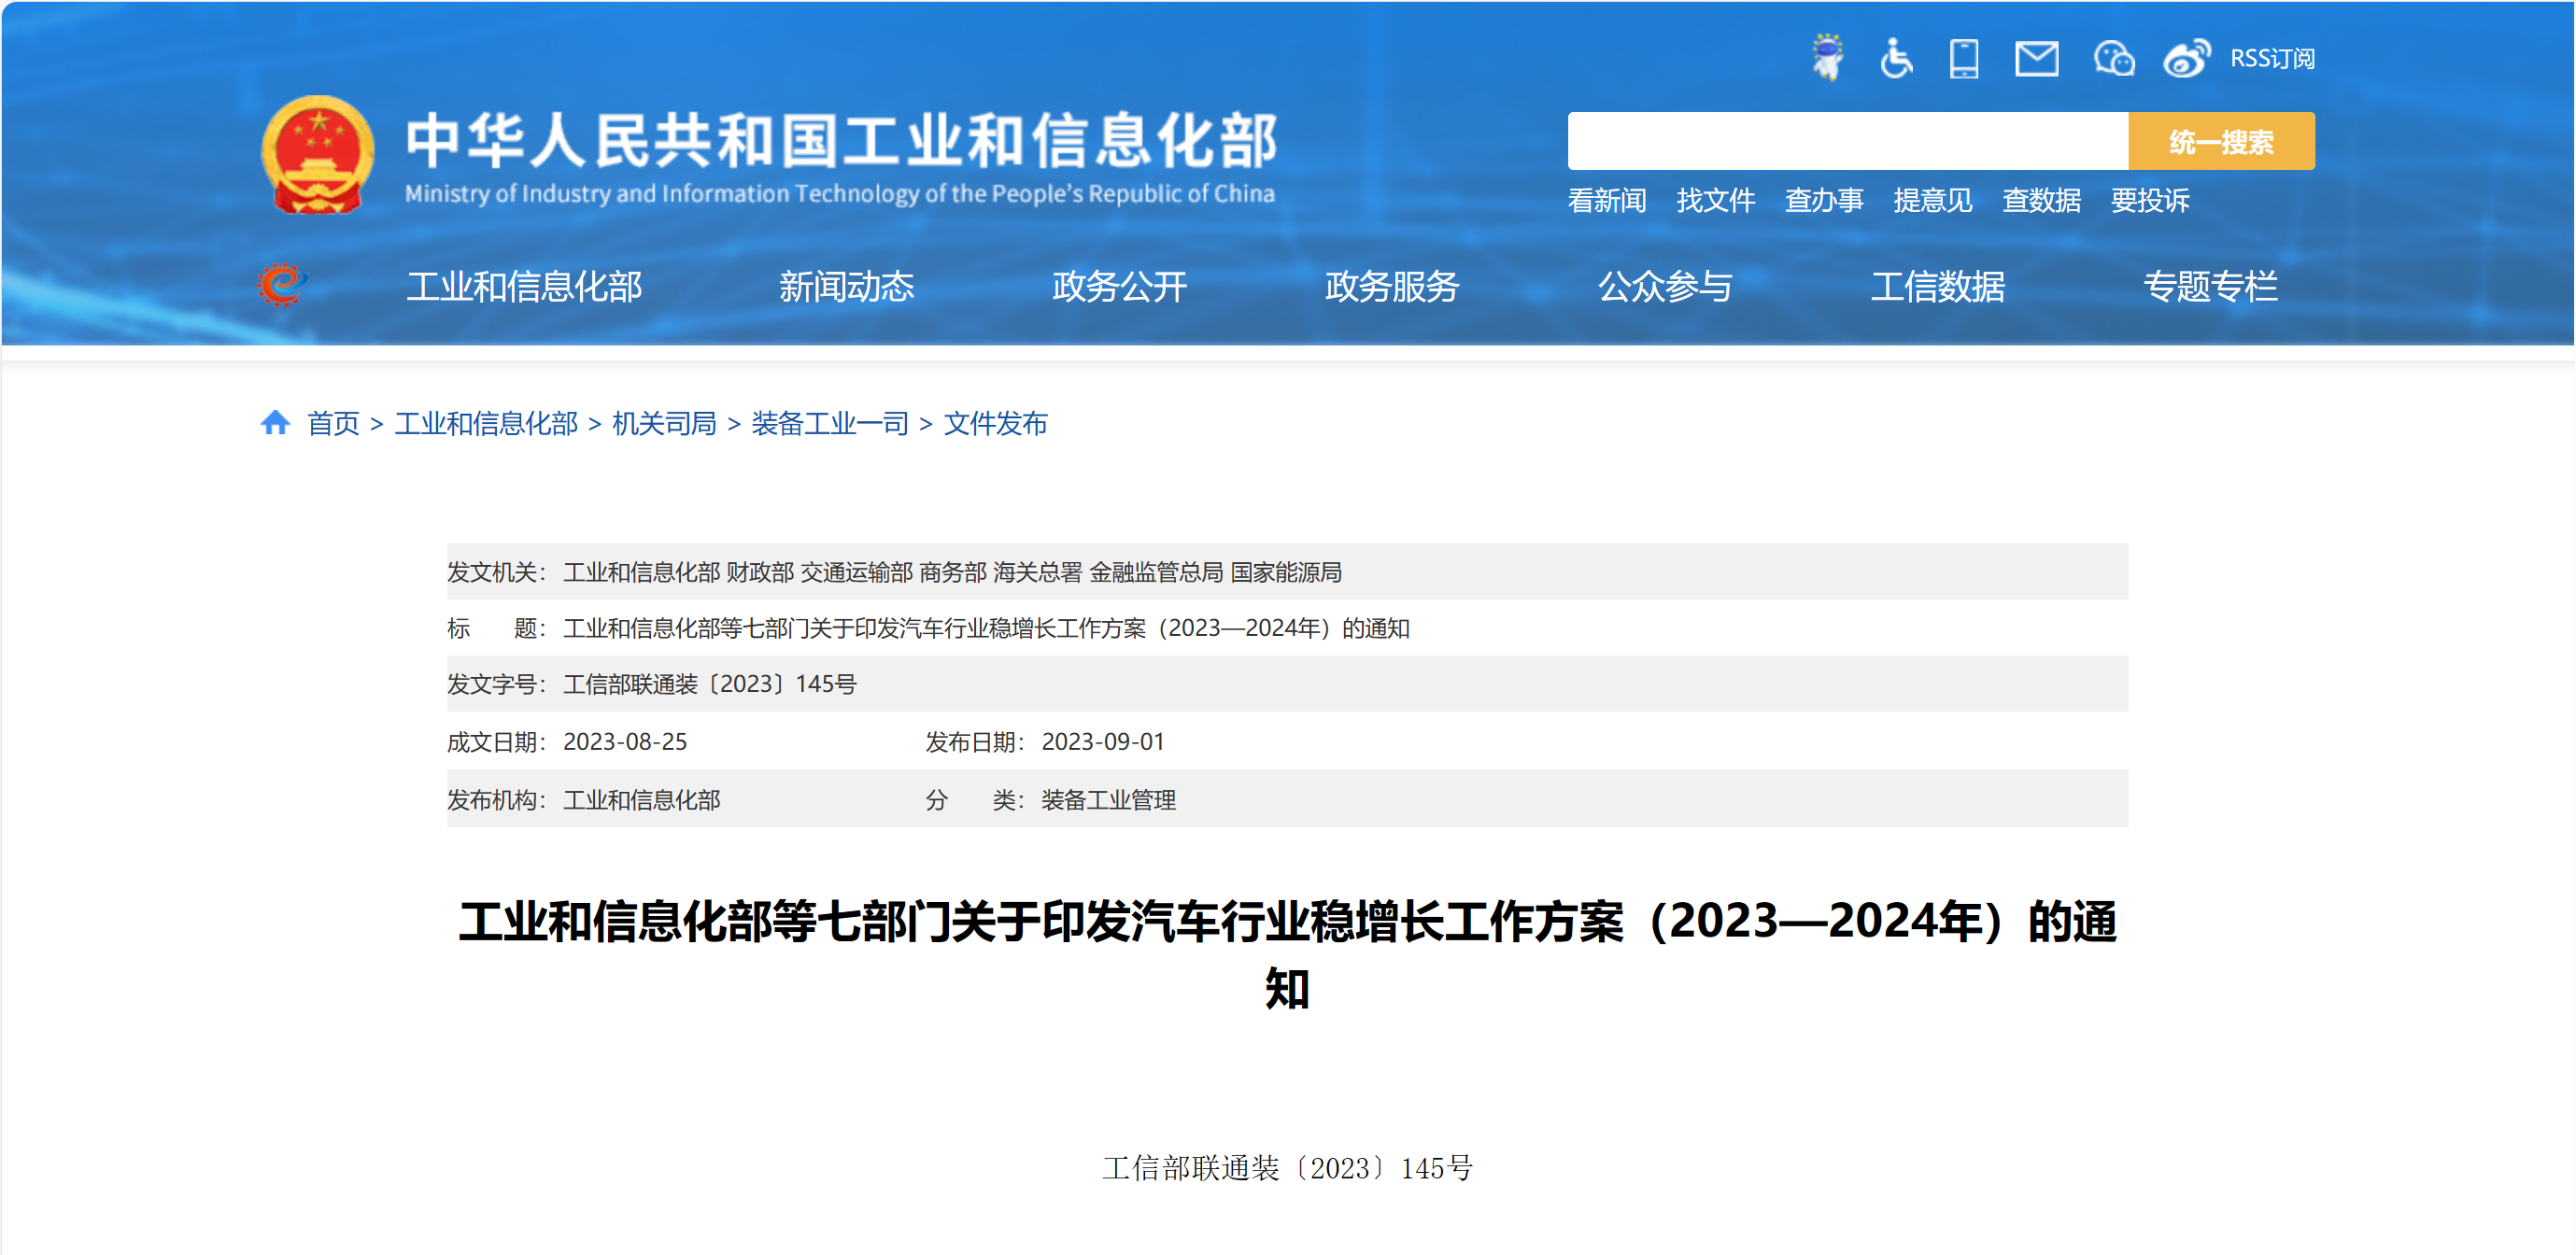Click the RSS订阅 link
2576x1255 pixels.
tap(2272, 59)
